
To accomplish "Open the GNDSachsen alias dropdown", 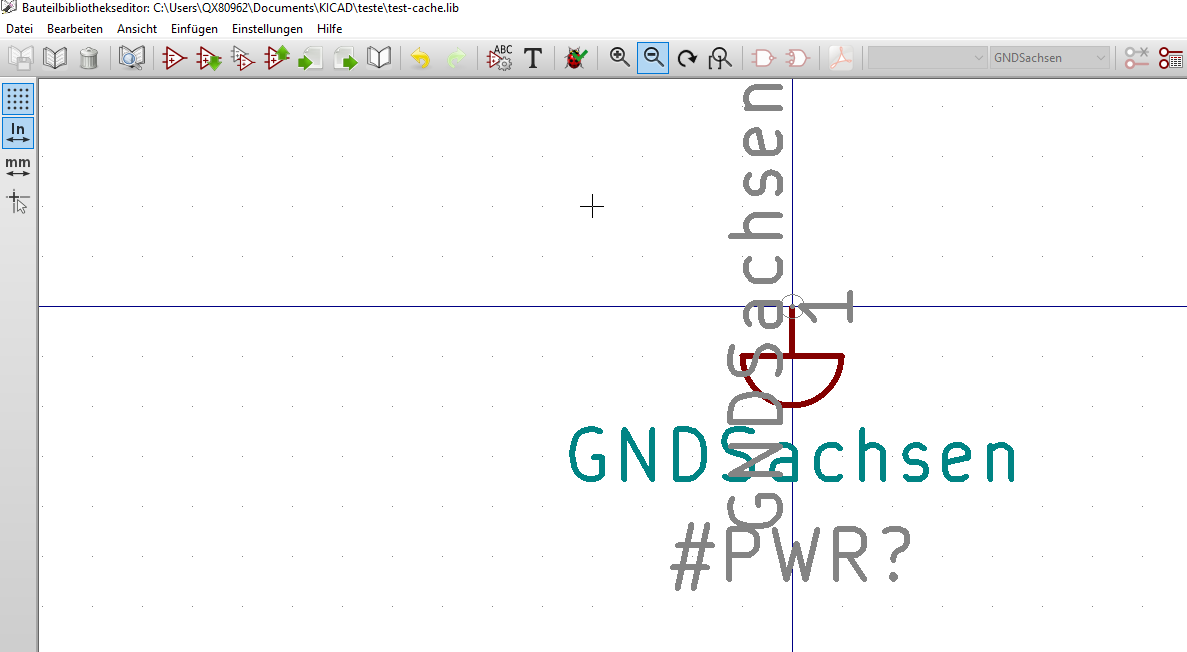I will click(x=1050, y=58).
